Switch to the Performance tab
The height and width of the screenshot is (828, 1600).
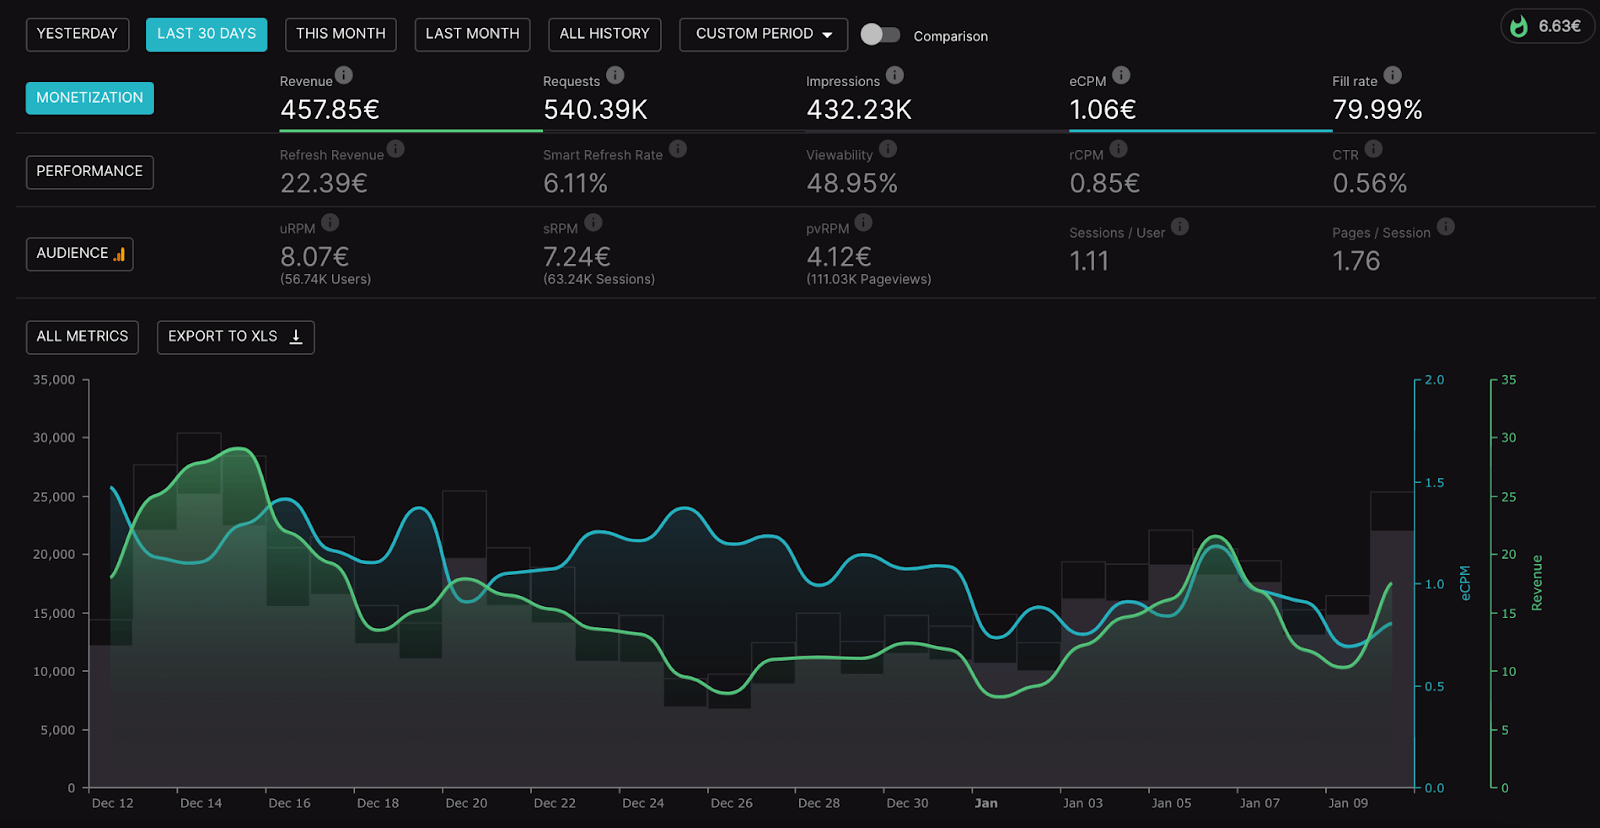tap(89, 172)
